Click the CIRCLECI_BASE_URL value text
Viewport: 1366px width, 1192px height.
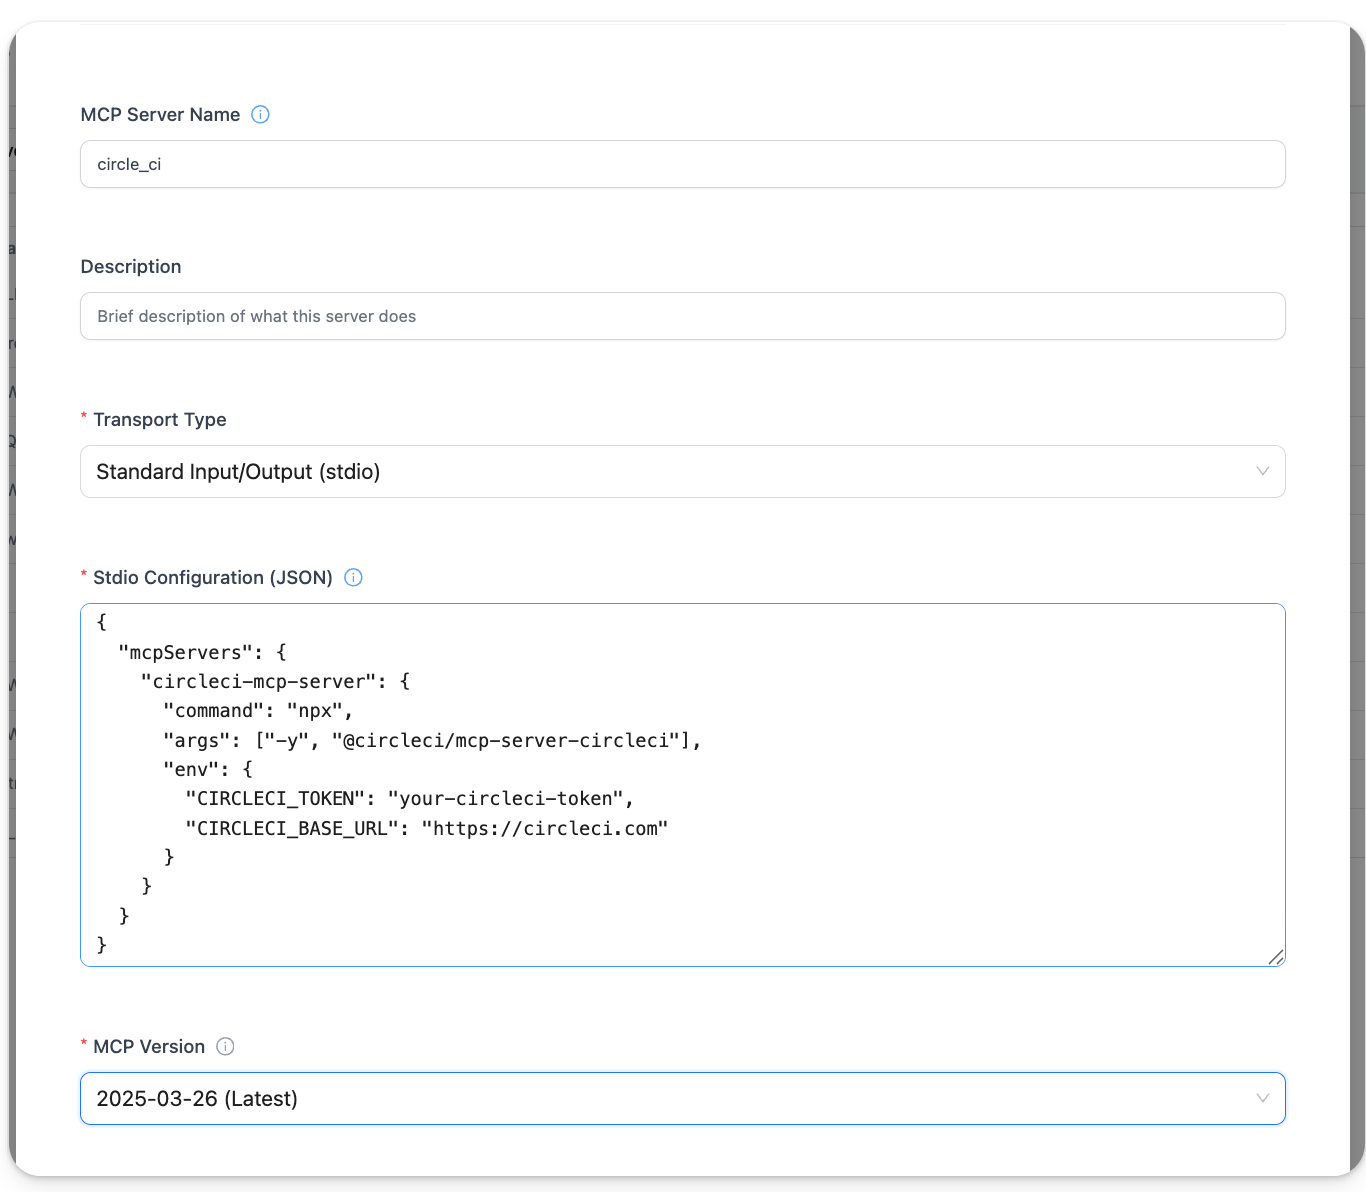tap(546, 828)
